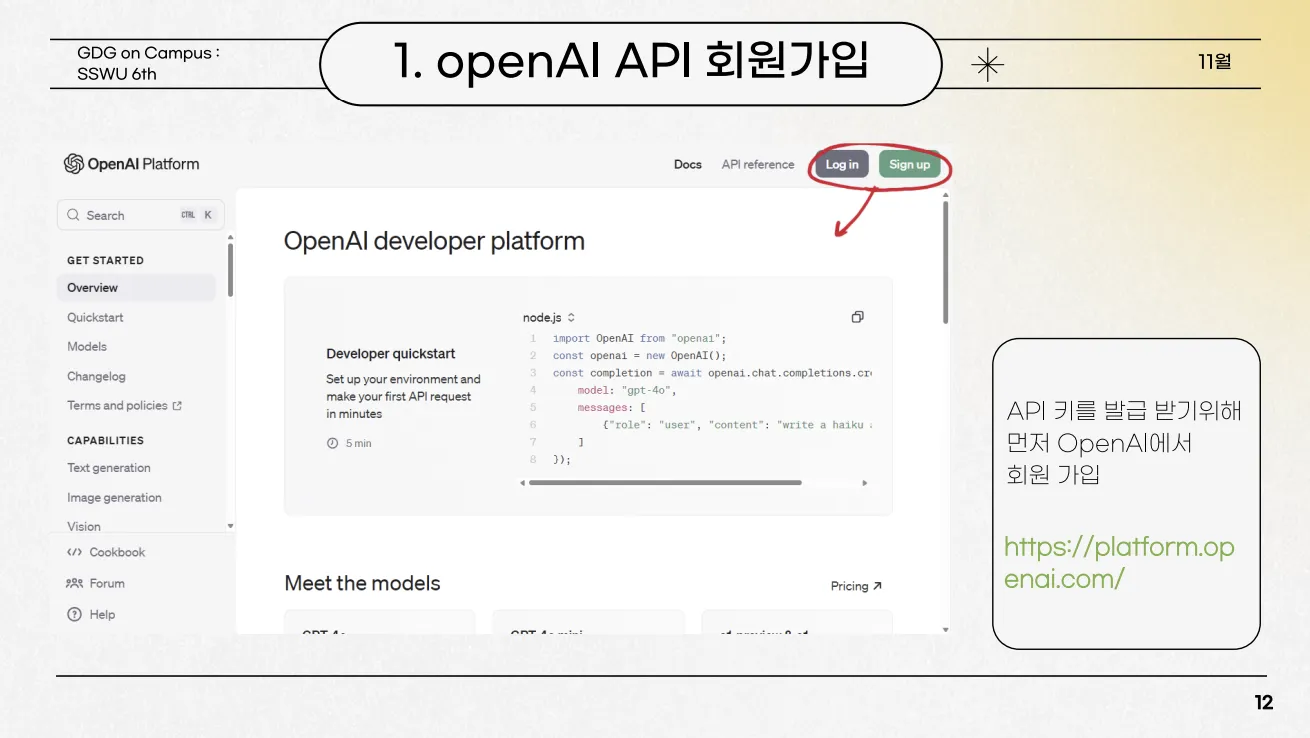Open Vision in the sidebar
The image size is (1310, 738).
(x=84, y=526)
